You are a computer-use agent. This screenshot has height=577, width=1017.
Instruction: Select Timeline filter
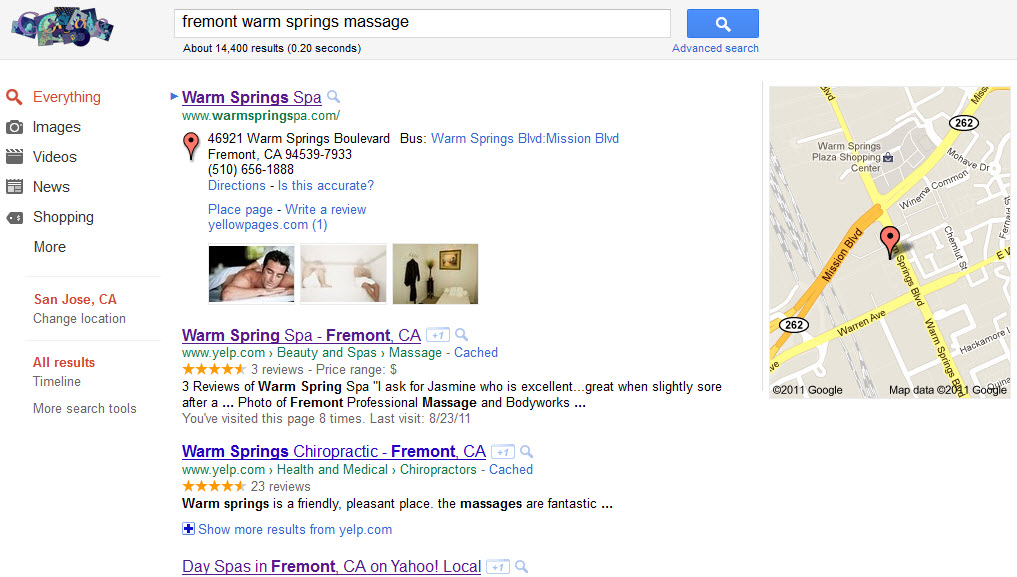[57, 381]
